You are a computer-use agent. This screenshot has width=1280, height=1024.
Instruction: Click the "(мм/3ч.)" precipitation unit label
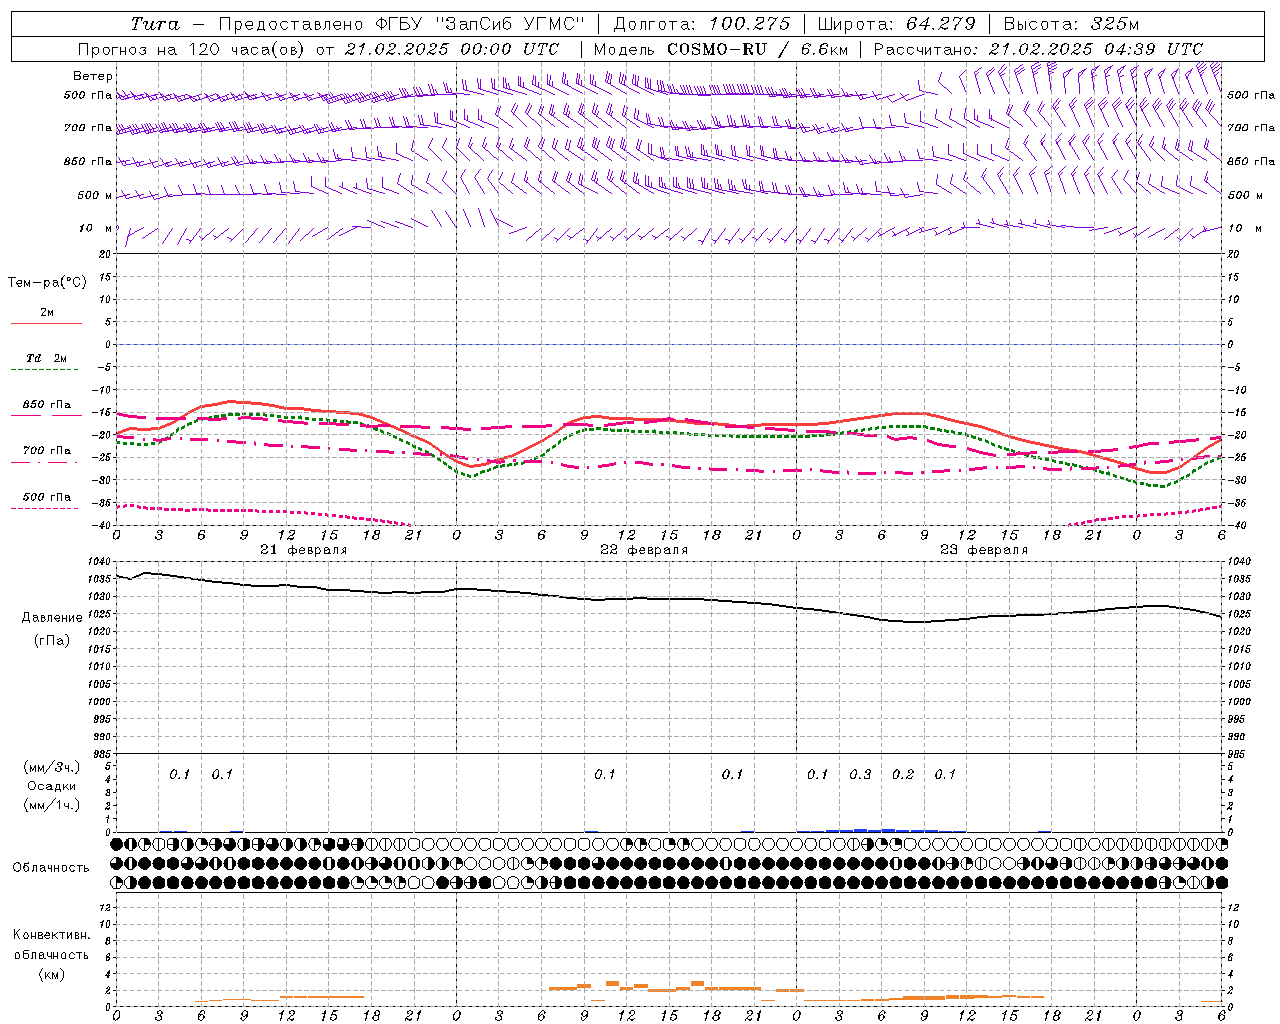click(x=52, y=767)
